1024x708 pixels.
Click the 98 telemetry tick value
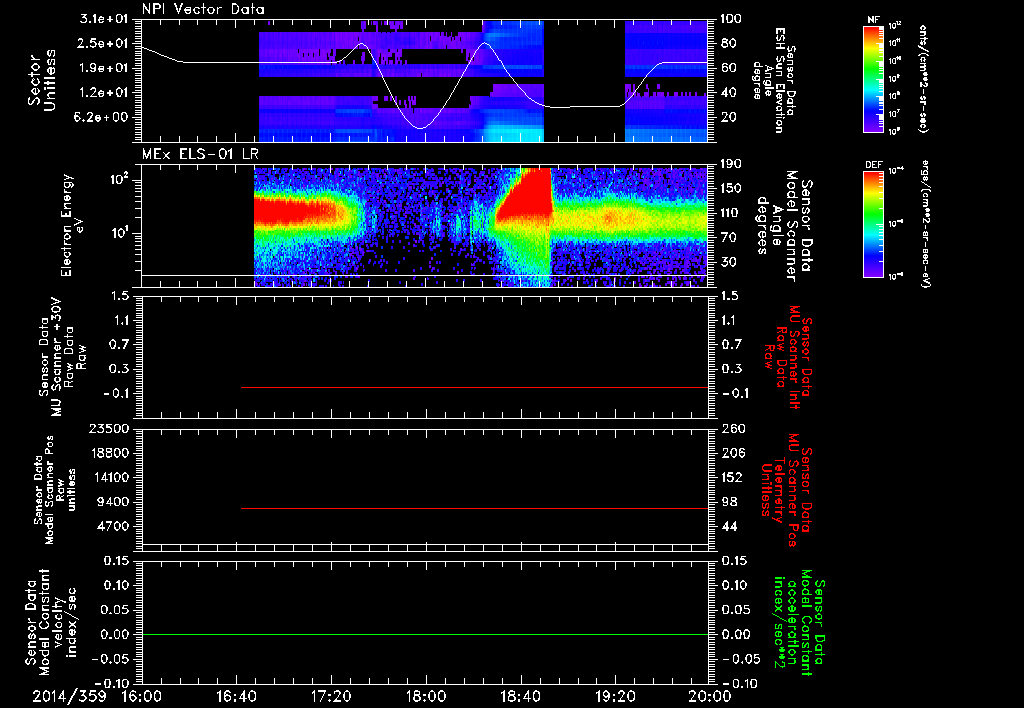(x=729, y=502)
